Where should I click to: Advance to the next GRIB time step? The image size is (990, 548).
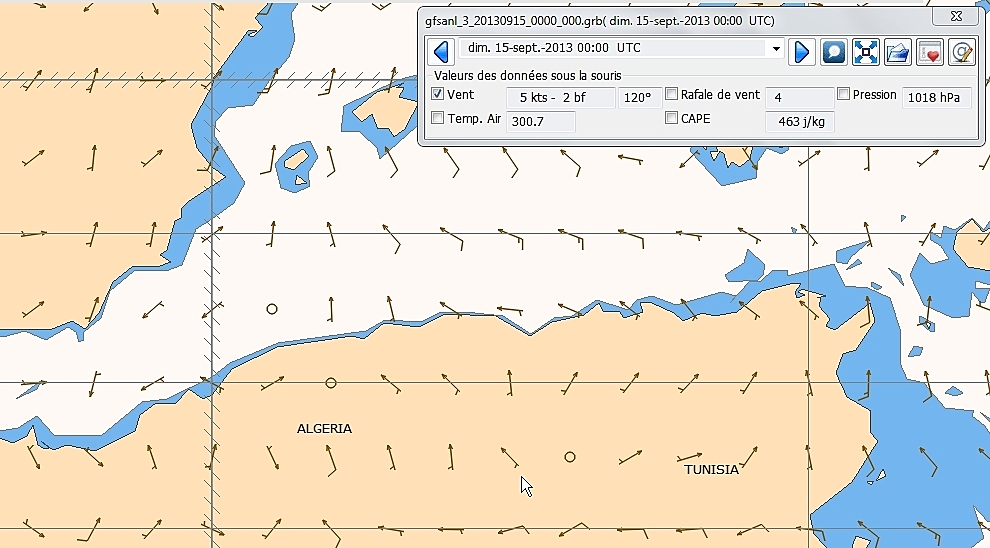point(801,52)
